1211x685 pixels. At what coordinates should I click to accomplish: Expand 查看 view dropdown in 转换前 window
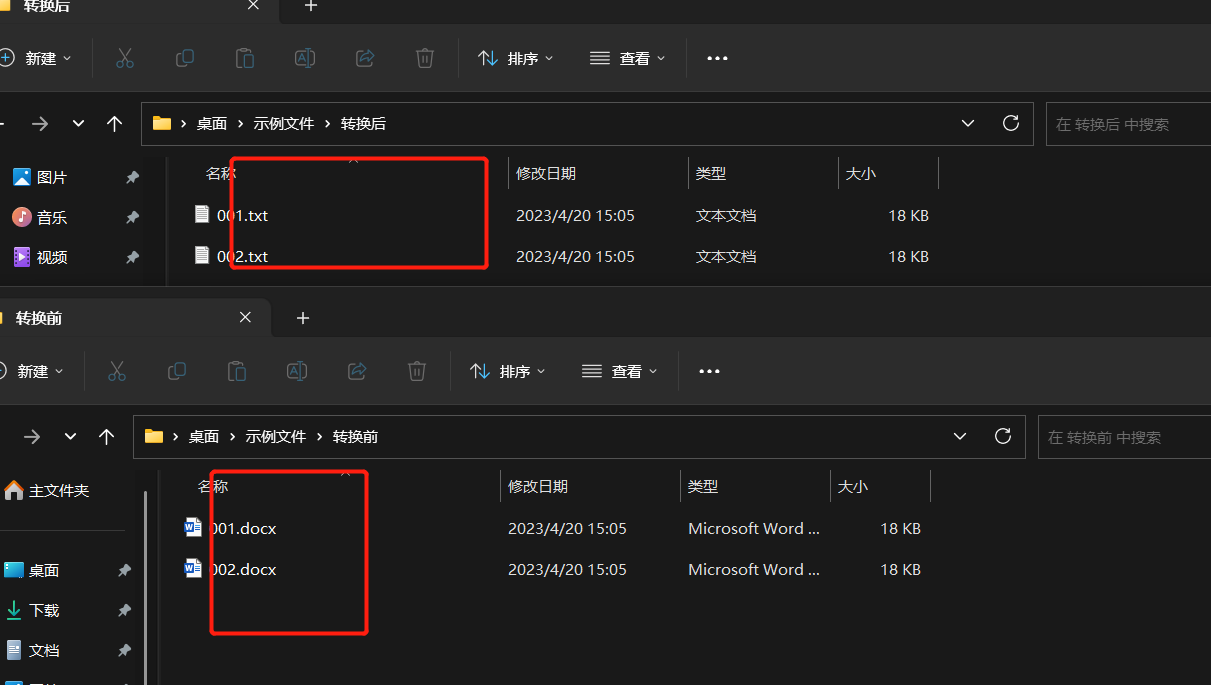pyautogui.click(x=619, y=371)
